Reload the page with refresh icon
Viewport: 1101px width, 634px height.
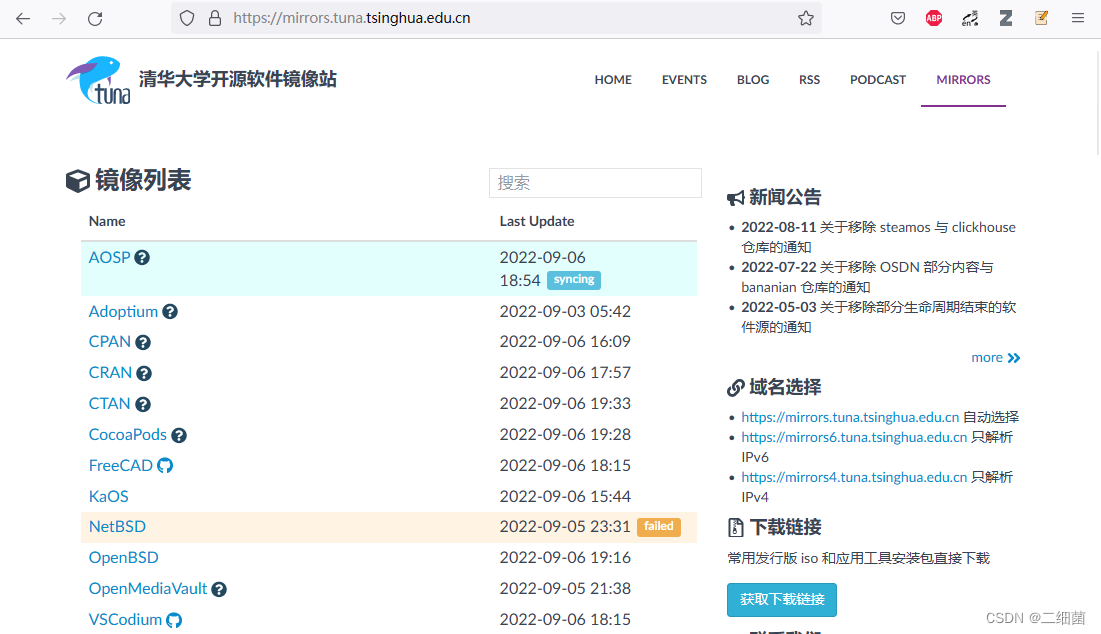(x=95, y=18)
